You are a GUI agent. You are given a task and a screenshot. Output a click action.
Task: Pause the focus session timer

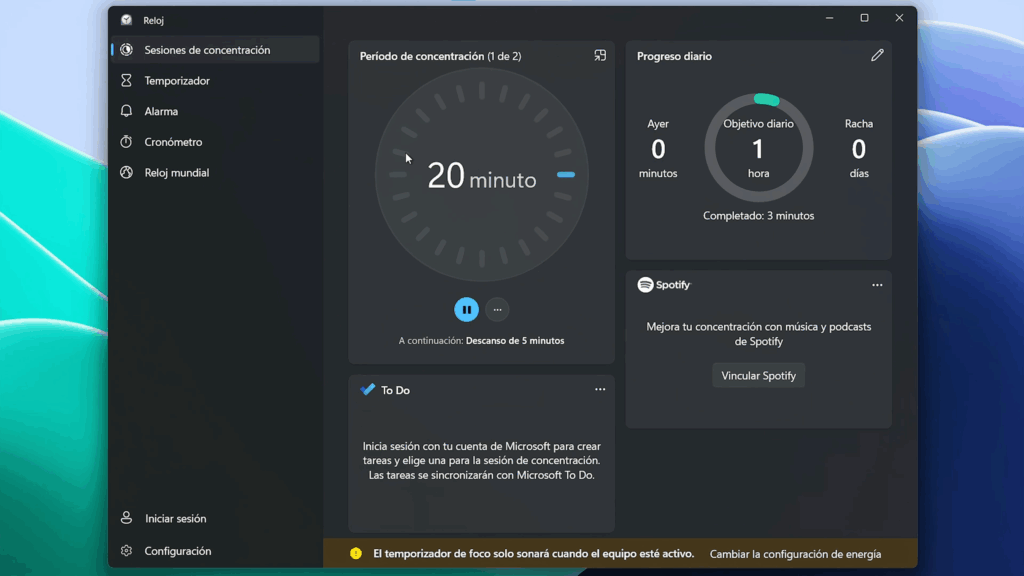tap(466, 310)
